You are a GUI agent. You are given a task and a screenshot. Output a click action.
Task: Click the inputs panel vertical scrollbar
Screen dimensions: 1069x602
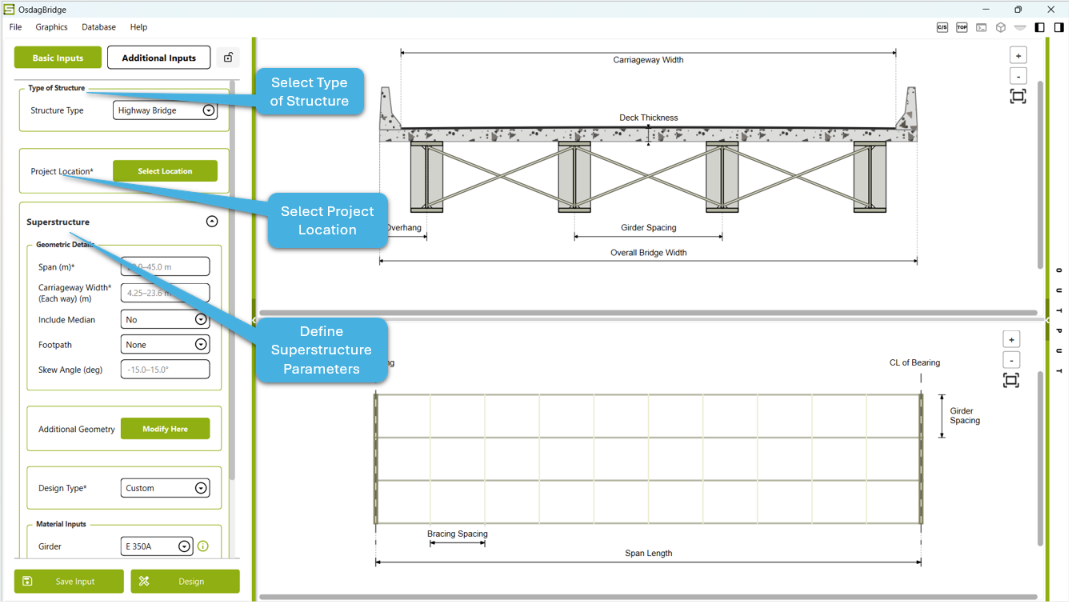point(232,280)
